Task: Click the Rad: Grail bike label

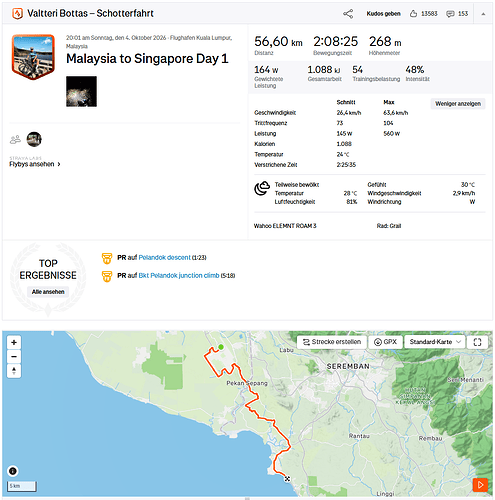Action: pos(389,226)
